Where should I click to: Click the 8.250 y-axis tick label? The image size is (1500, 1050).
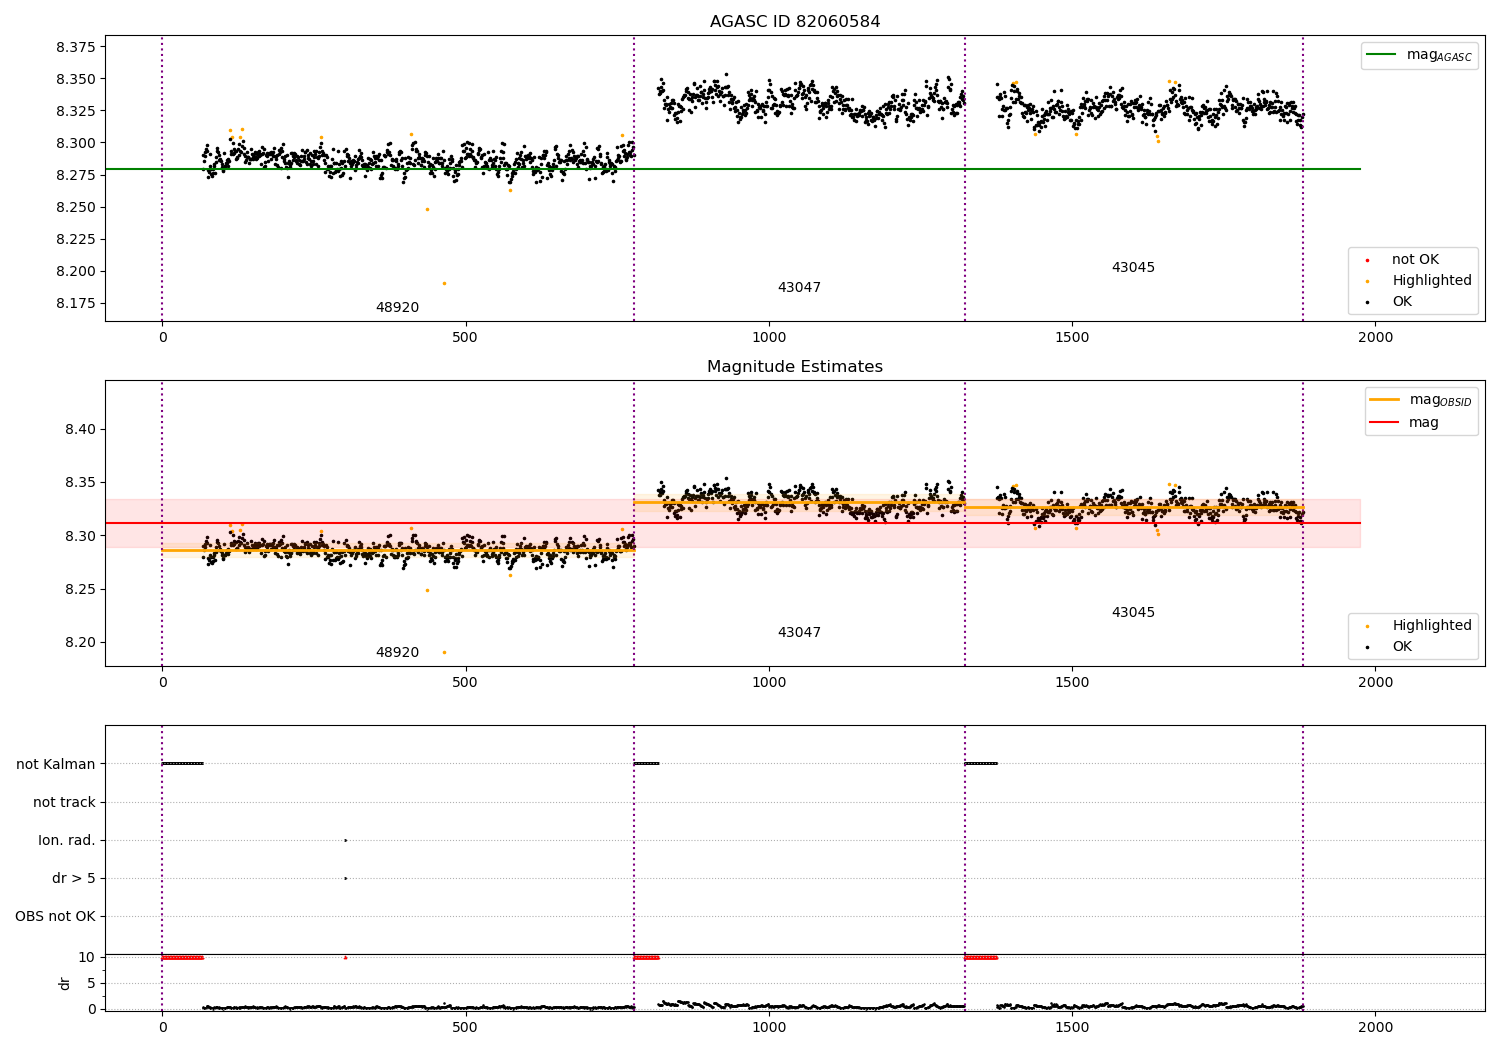click(x=75, y=208)
